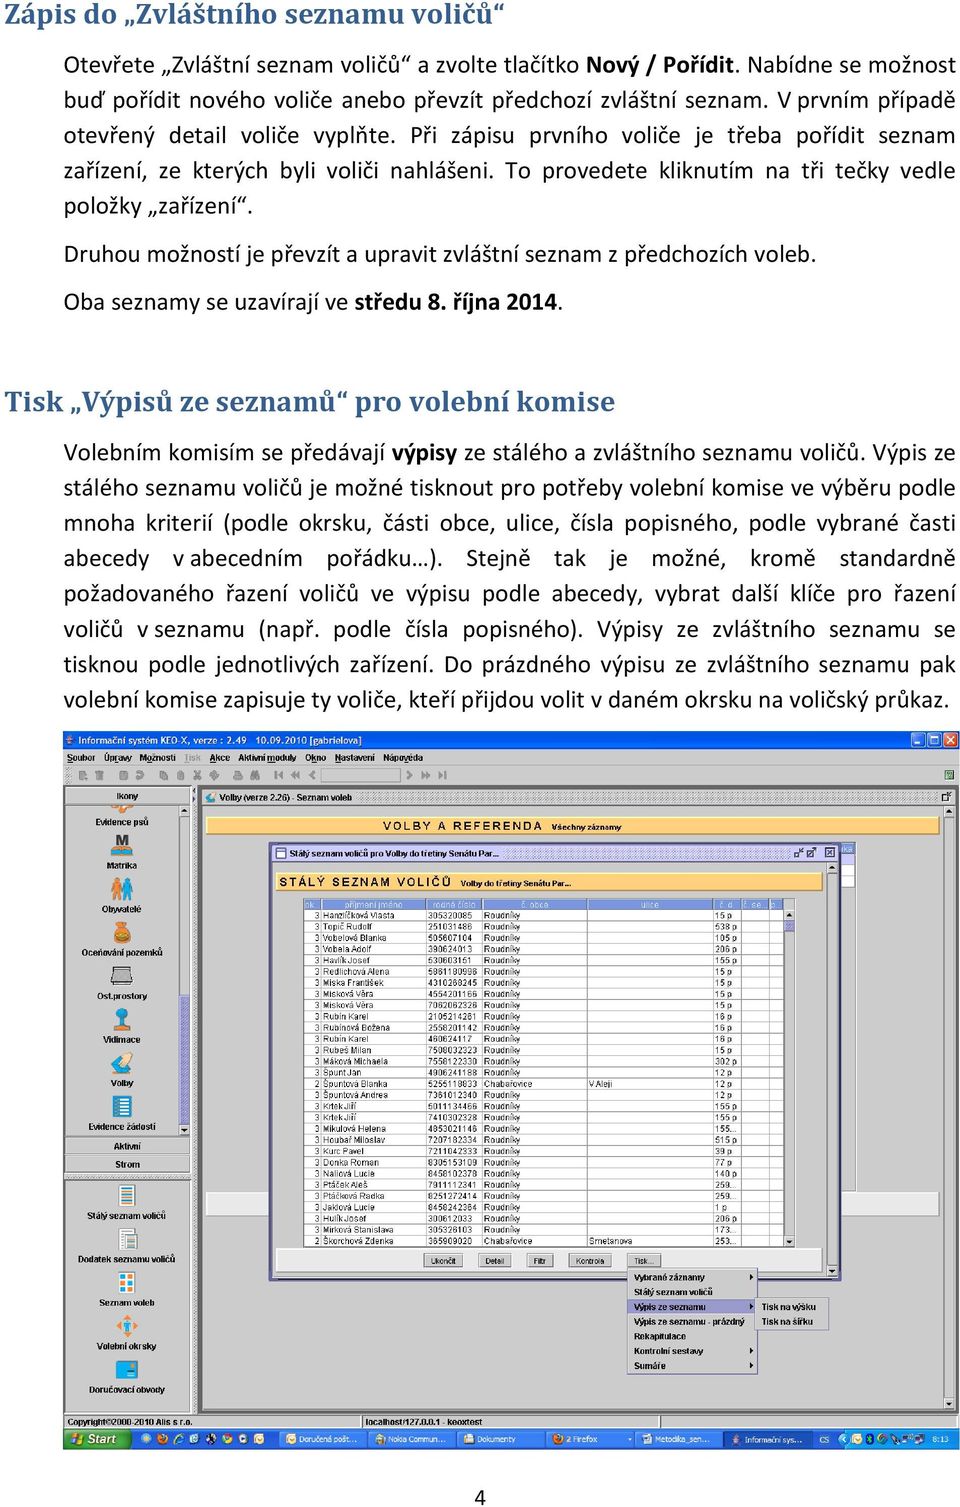
Task: Open the Seznam voleb icon
Action: pyautogui.click(x=127, y=1283)
